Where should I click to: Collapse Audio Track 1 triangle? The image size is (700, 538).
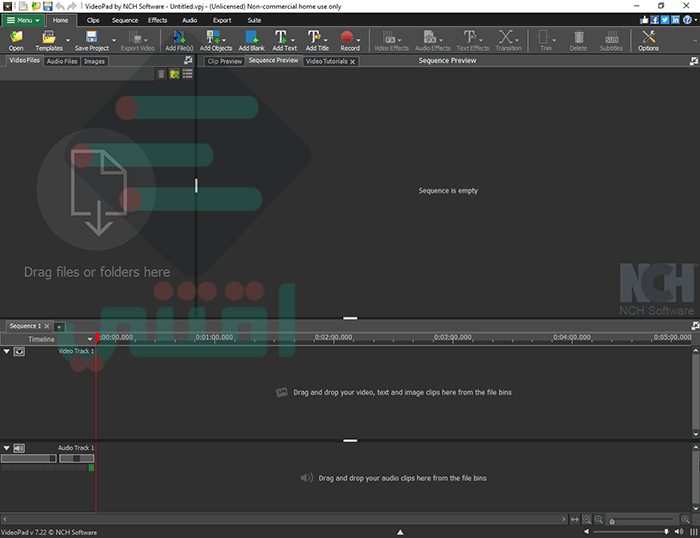click(6, 448)
